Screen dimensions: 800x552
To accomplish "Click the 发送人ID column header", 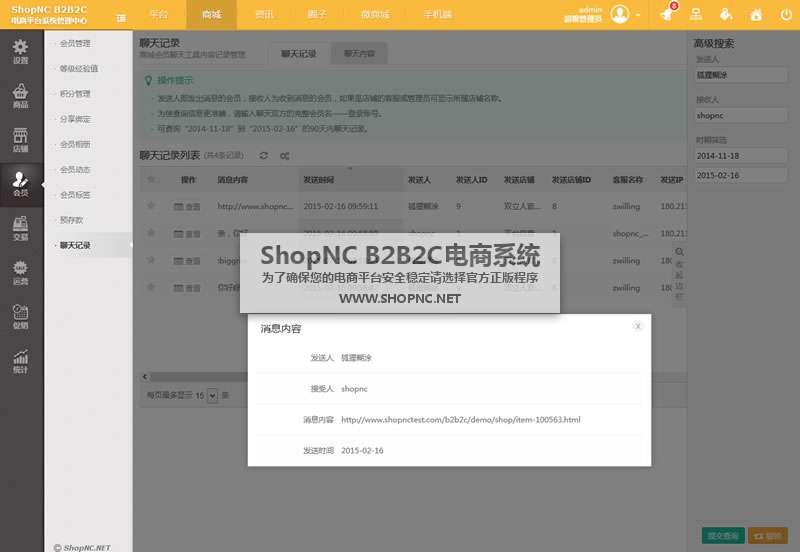I will [x=471, y=180].
